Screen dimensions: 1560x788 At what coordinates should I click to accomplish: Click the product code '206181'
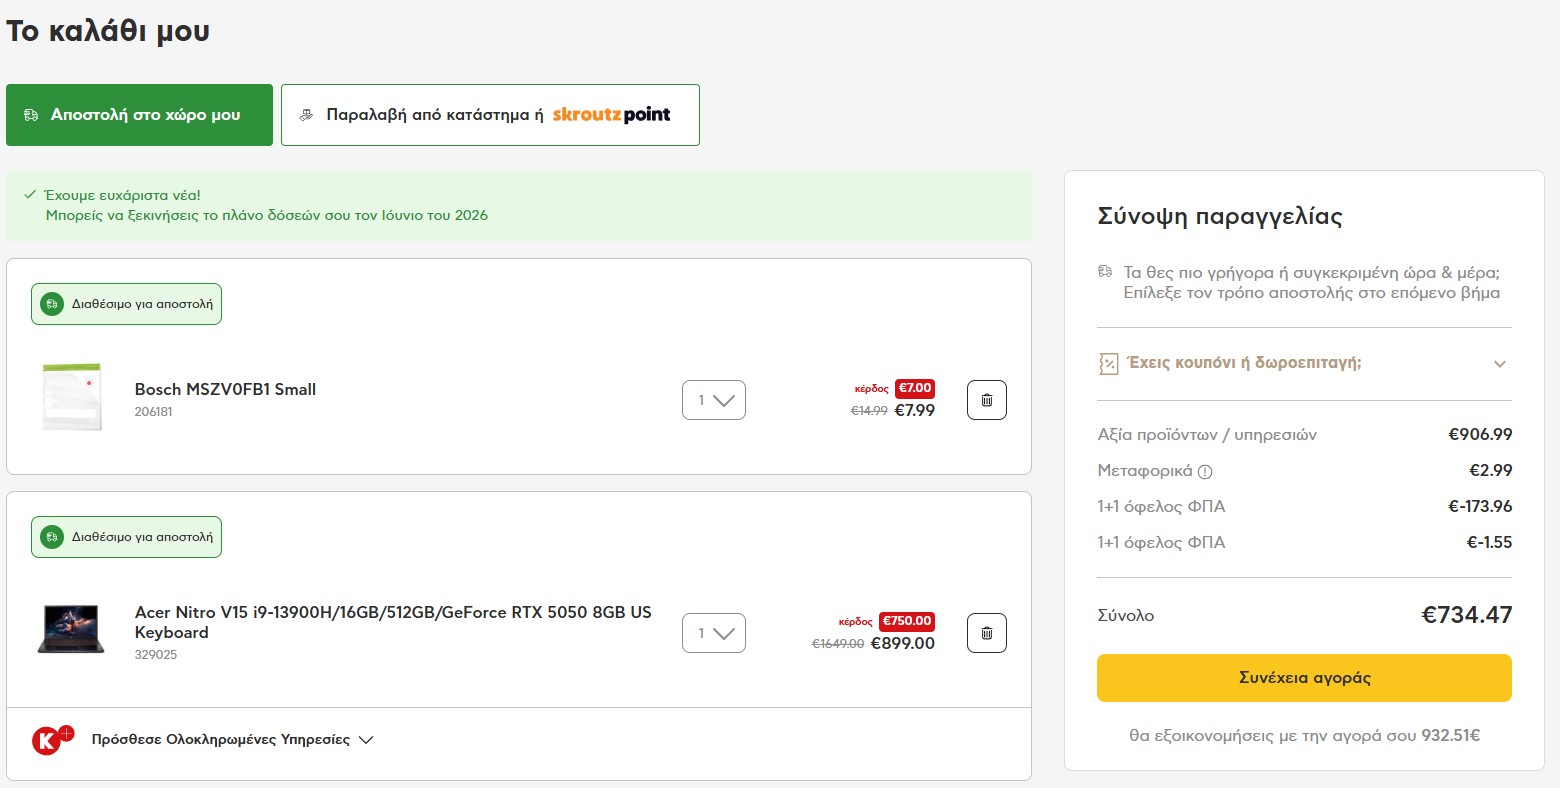point(154,412)
